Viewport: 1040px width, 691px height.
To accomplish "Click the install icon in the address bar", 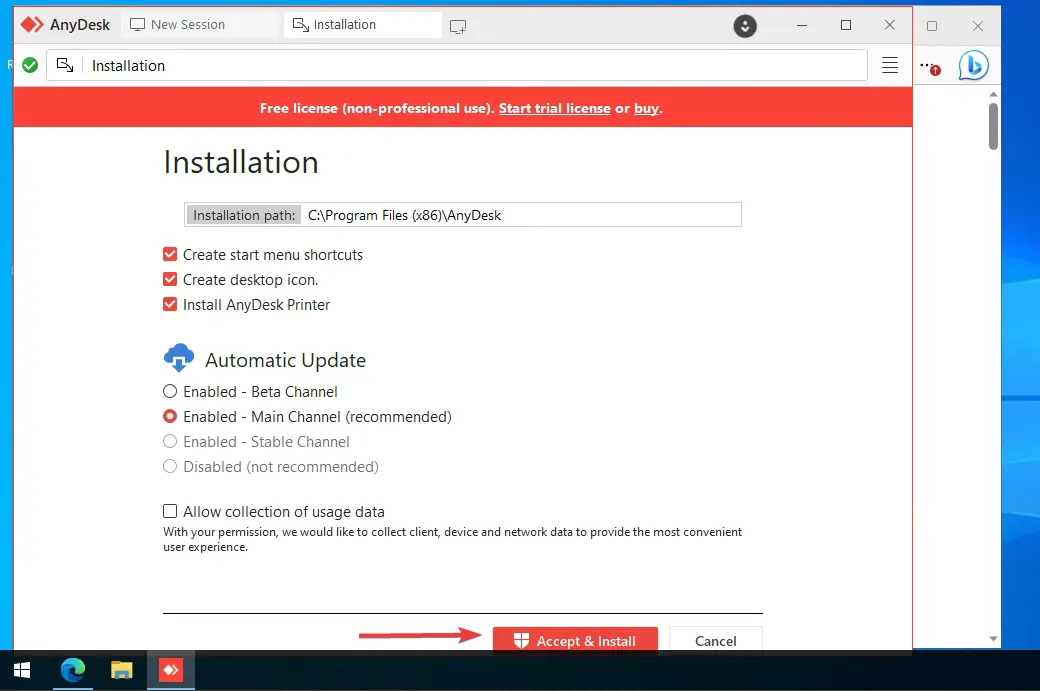I will [65, 65].
